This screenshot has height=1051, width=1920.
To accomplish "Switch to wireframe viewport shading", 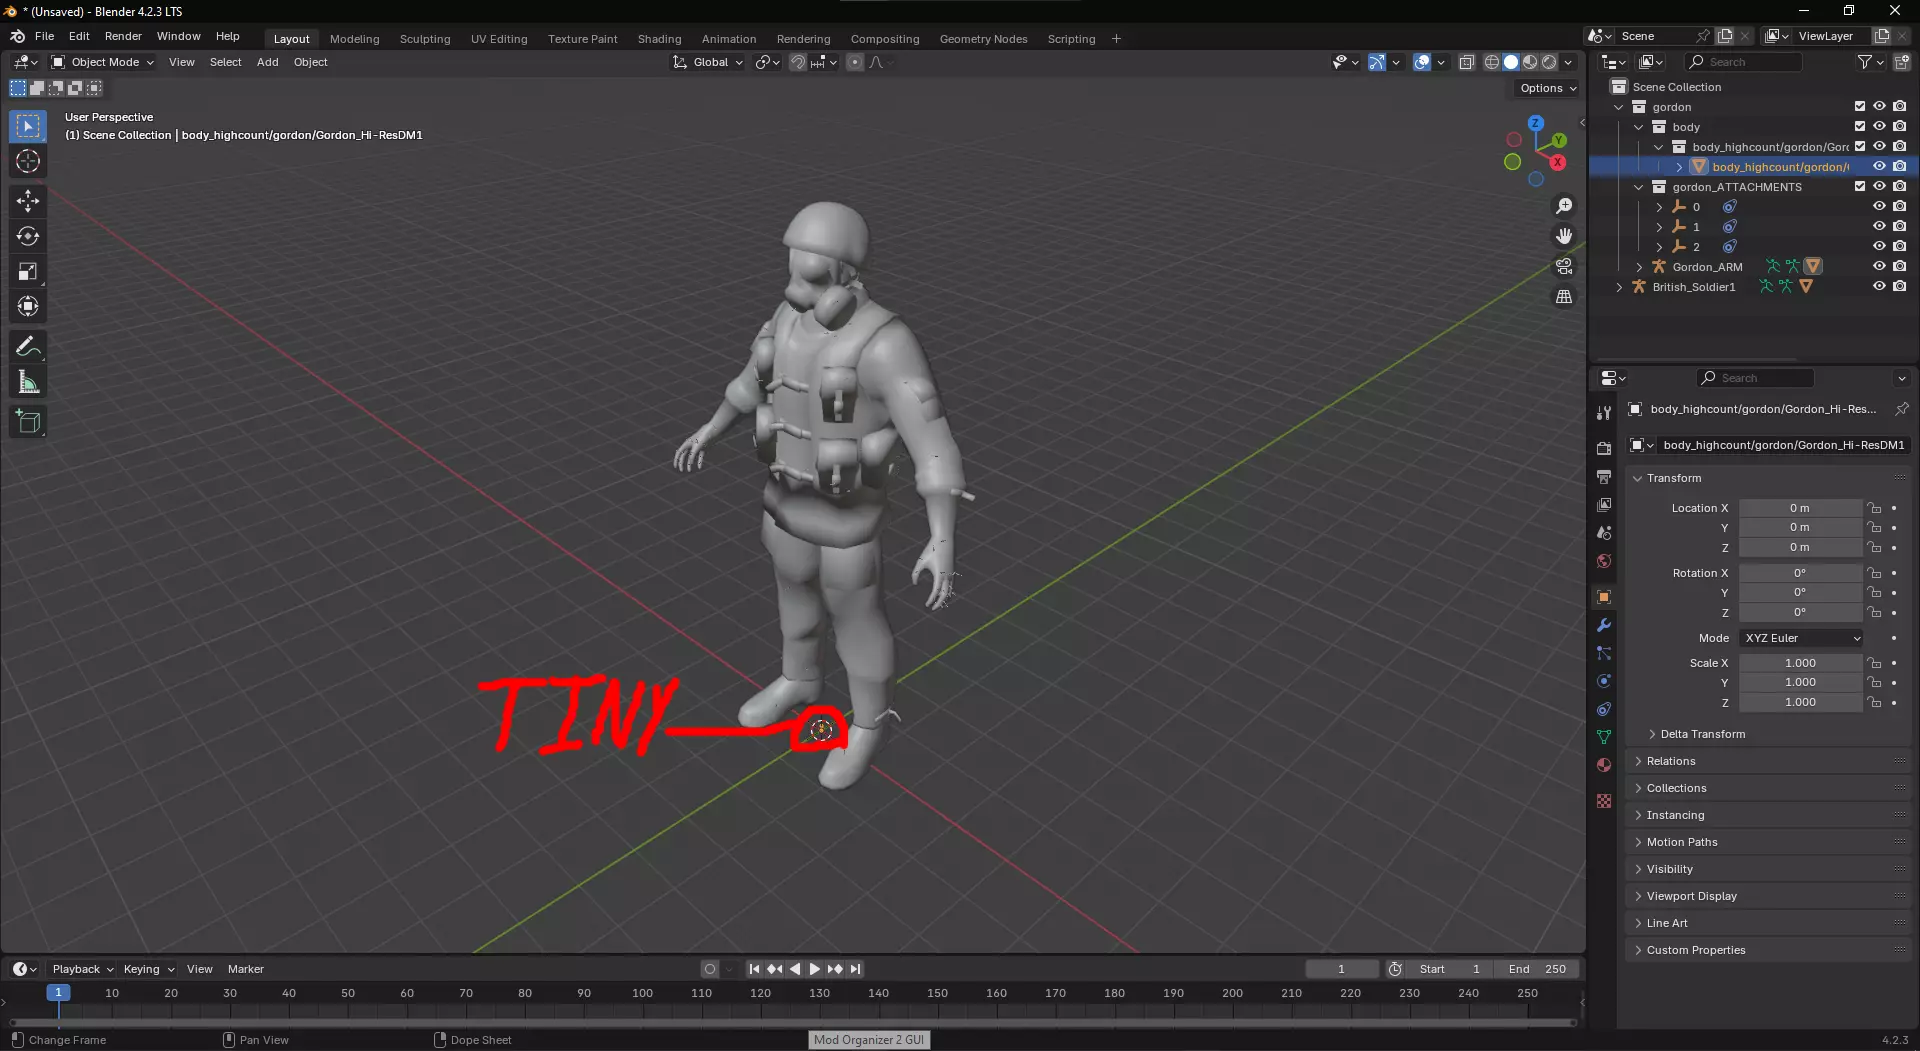I will 1492,62.
